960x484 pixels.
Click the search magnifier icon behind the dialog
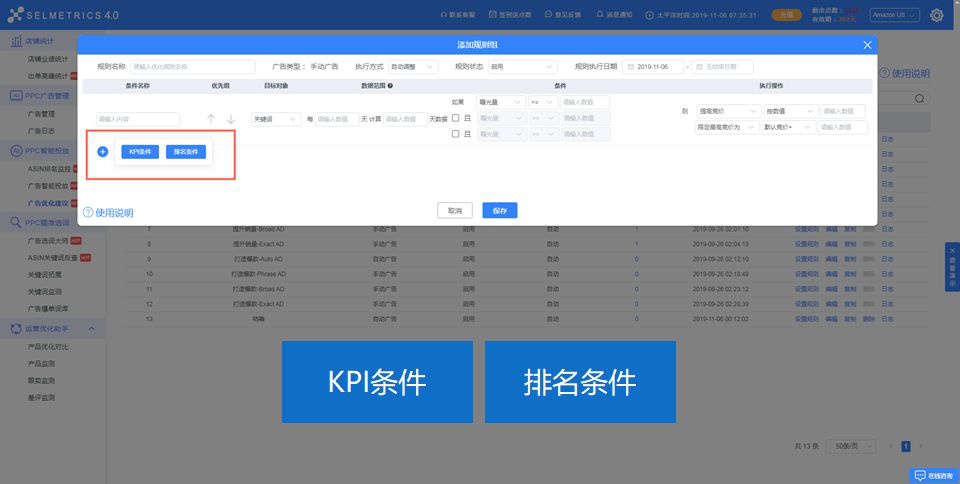(x=920, y=99)
